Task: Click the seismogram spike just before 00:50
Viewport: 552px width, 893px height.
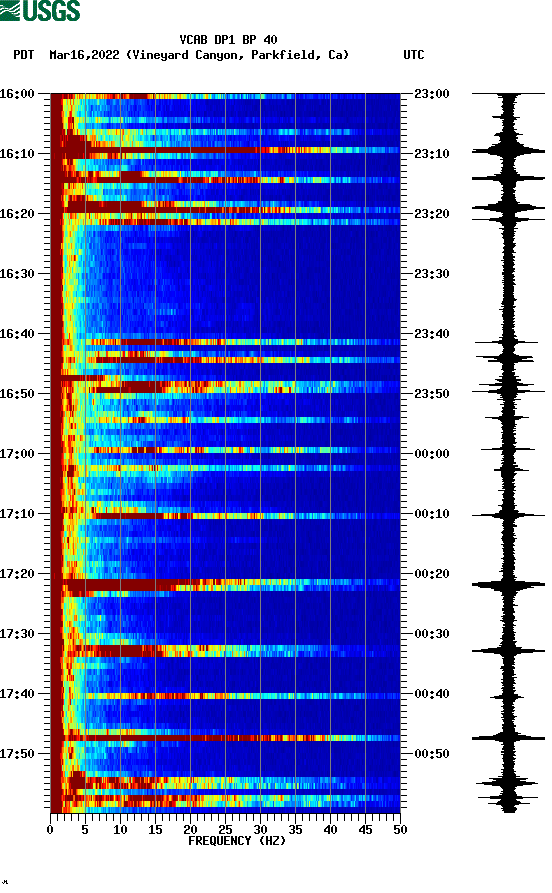Action: point(508,738)
